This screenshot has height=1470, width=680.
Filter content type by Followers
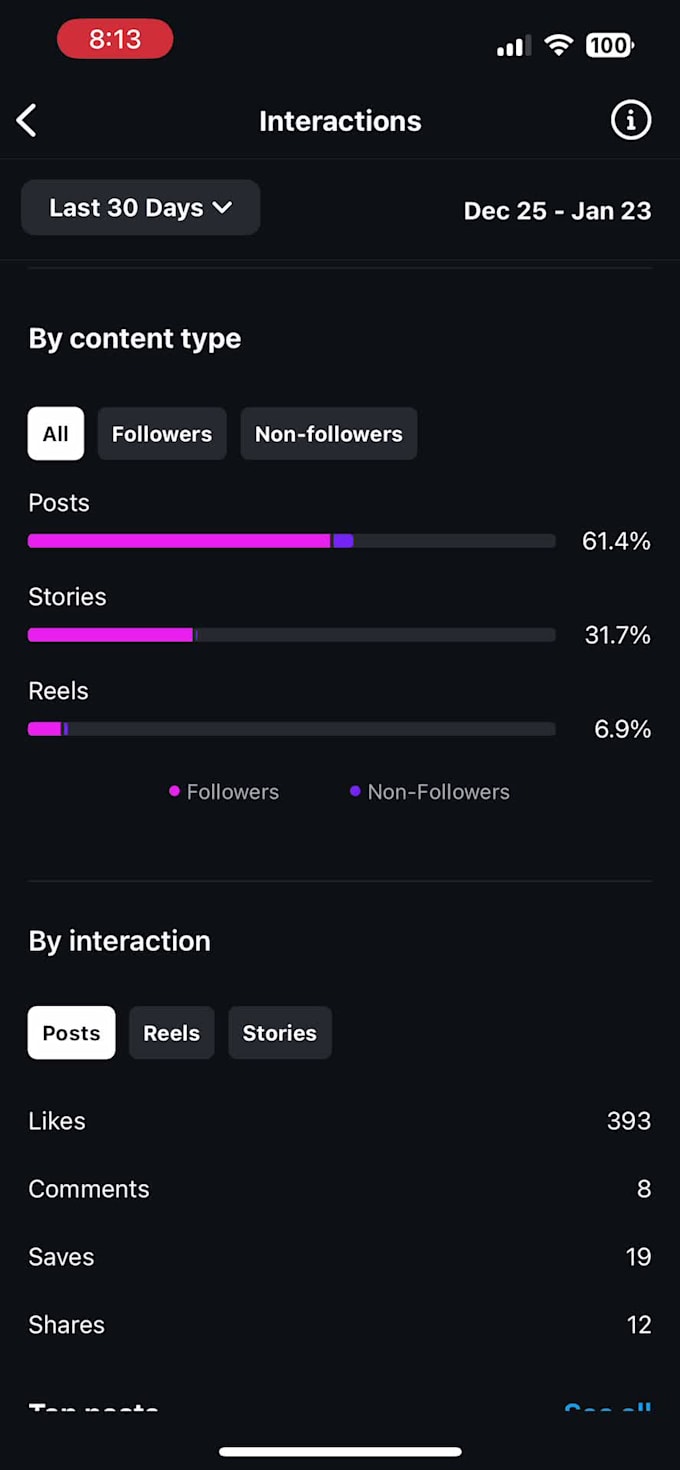coord(162,434)
